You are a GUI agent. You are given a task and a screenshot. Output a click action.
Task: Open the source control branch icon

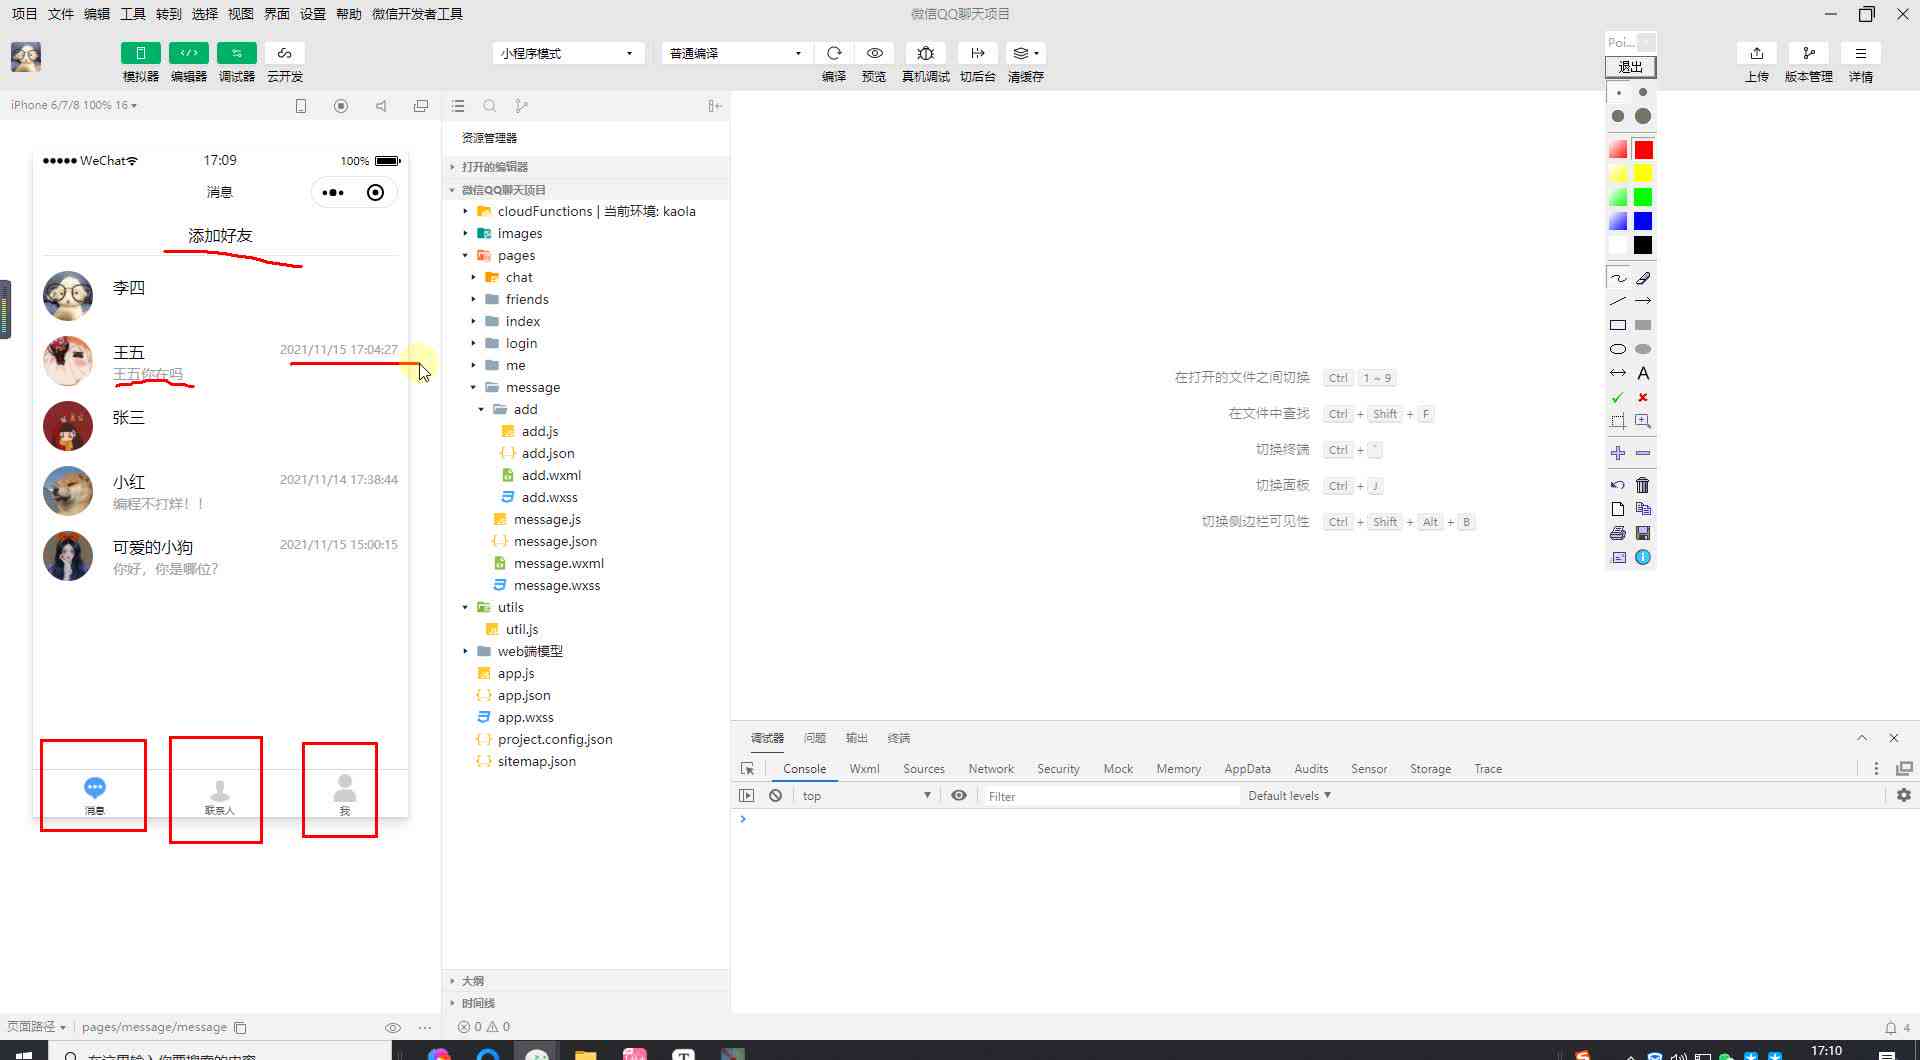521,106
